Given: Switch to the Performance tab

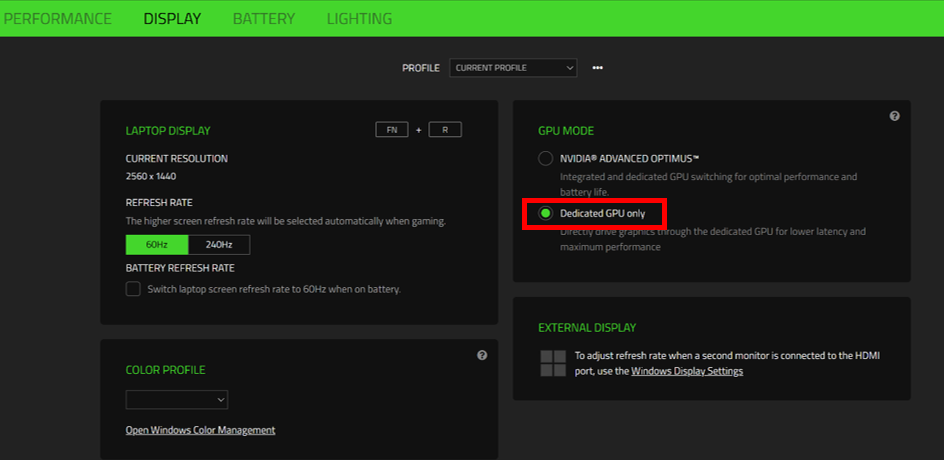Looking at the screenshot, I should pos(56,19).
